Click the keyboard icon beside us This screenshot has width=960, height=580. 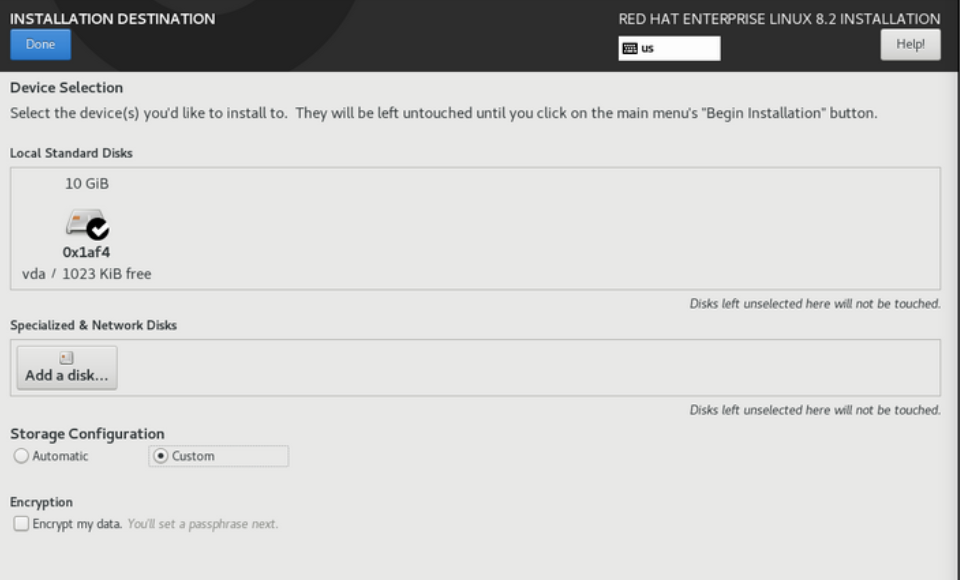(630, 48)
